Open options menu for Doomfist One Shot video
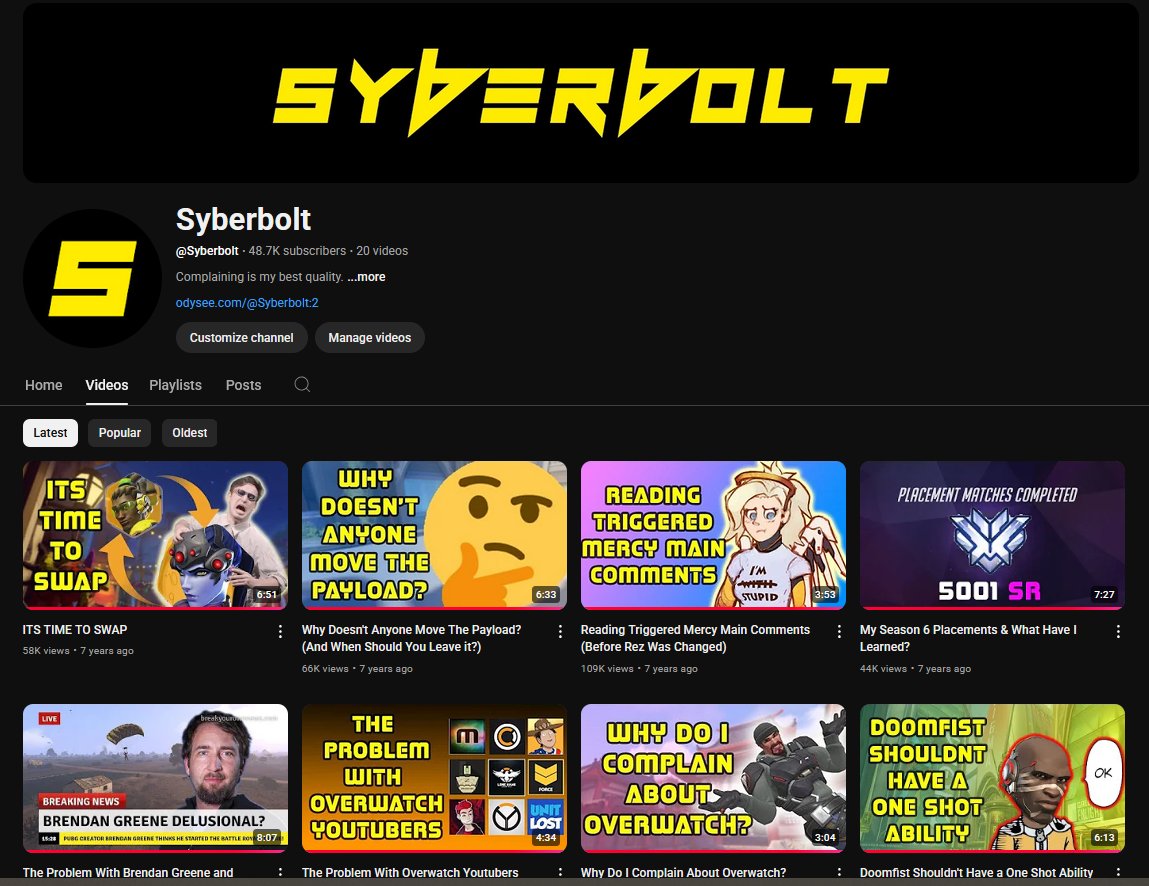This screenshot has width=1149, height=886. point(1118,873)
